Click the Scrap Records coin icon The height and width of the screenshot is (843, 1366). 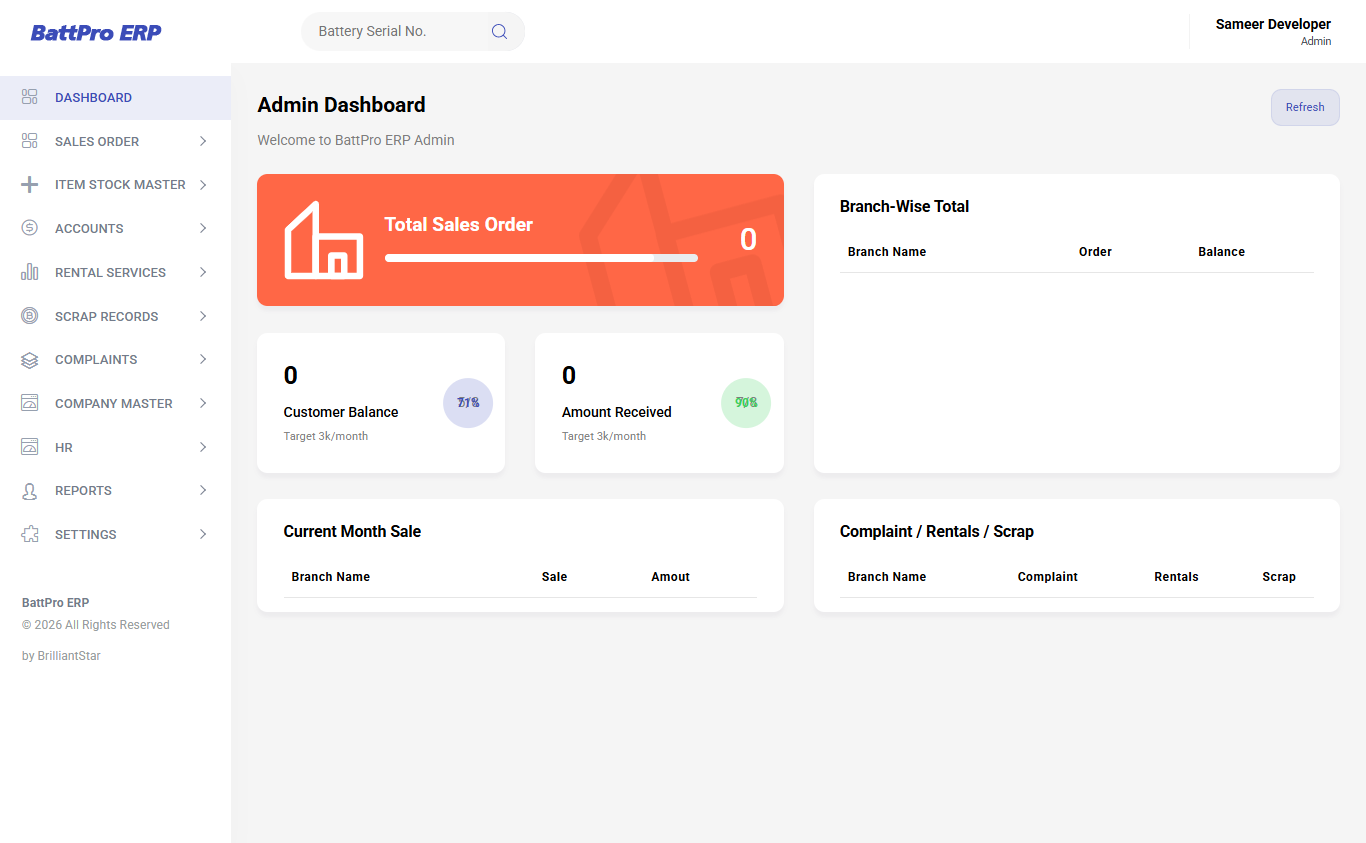coord(29,316)
